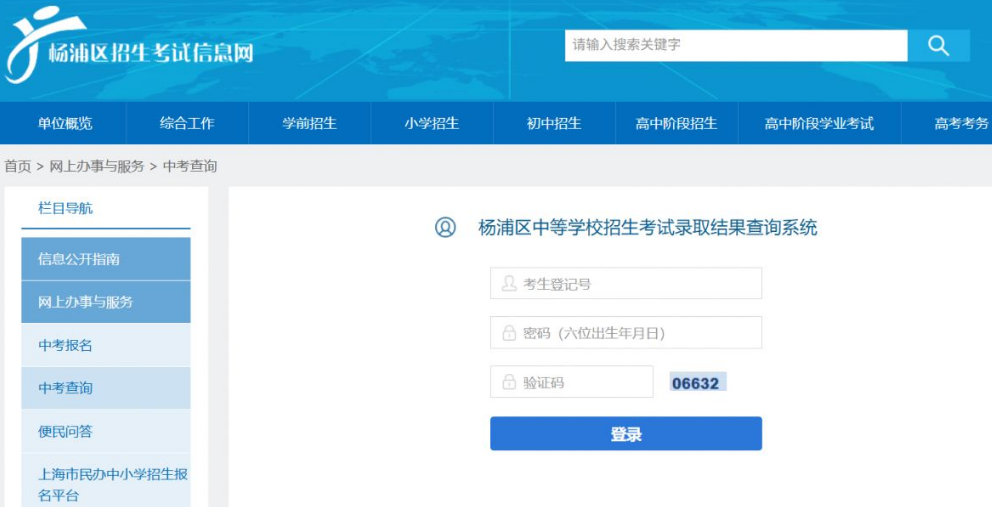
Task: Open the 小学招生 menu
Action: pyautogui.click(x=431, y=123)
